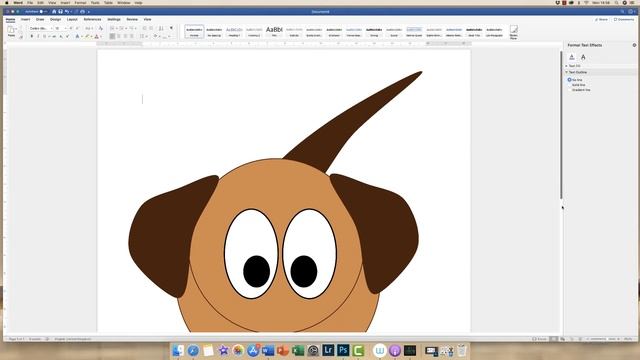This screenshot has height=360, width=640.
Task: Open the Trash in the Dock
Action: pyautogui.click(x=462, y=350)
